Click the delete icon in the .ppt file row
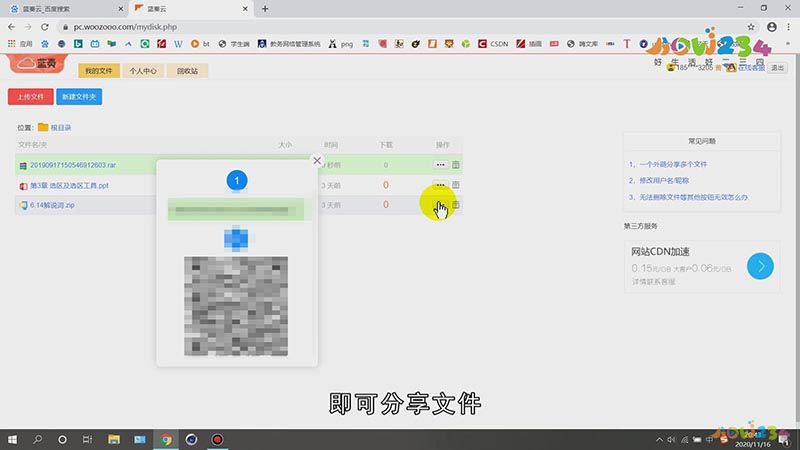800x450 pixels. [x=456, y=185]
